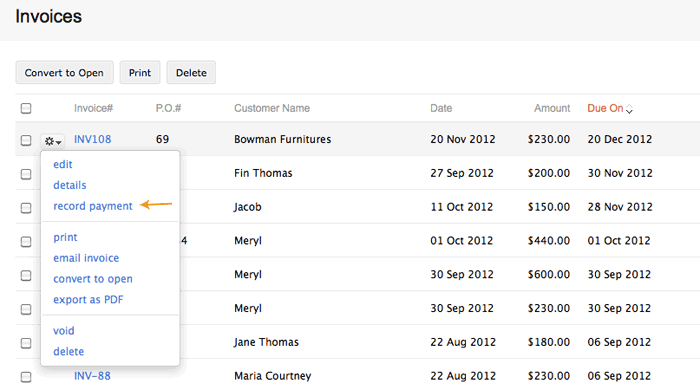Viewport: 700px width, 390px height.
Task: Open invoice INV108 link
Action: click(92, 139)
